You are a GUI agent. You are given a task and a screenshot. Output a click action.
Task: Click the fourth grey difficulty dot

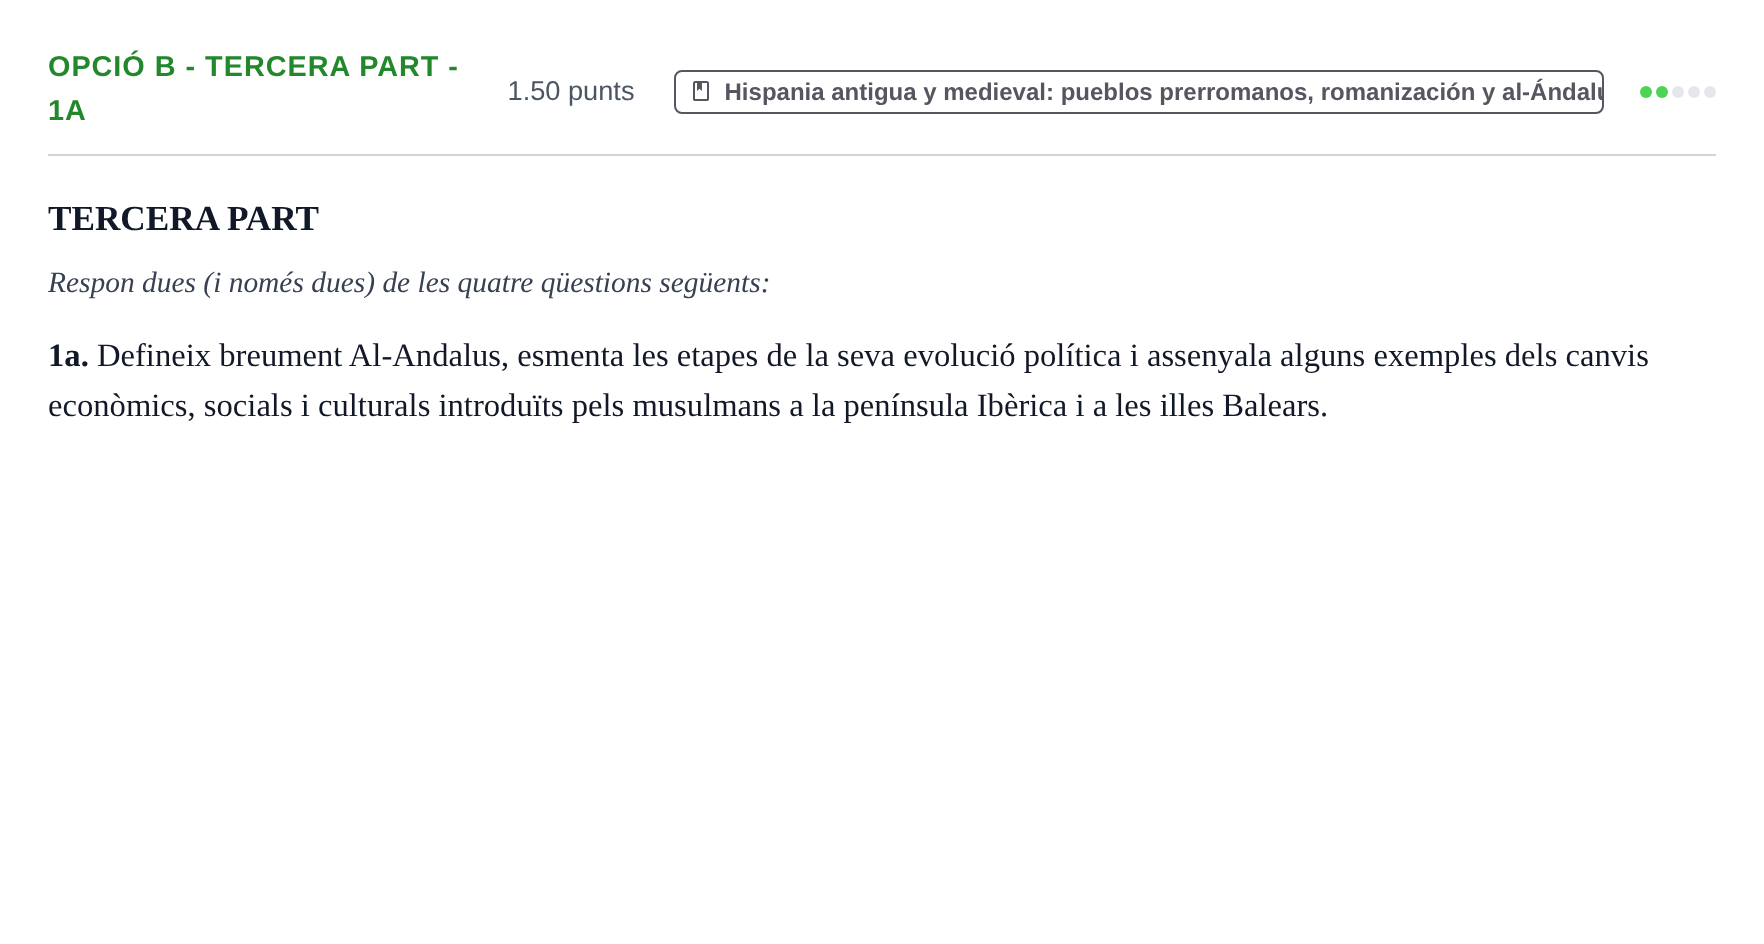[x=1694, y=92]
